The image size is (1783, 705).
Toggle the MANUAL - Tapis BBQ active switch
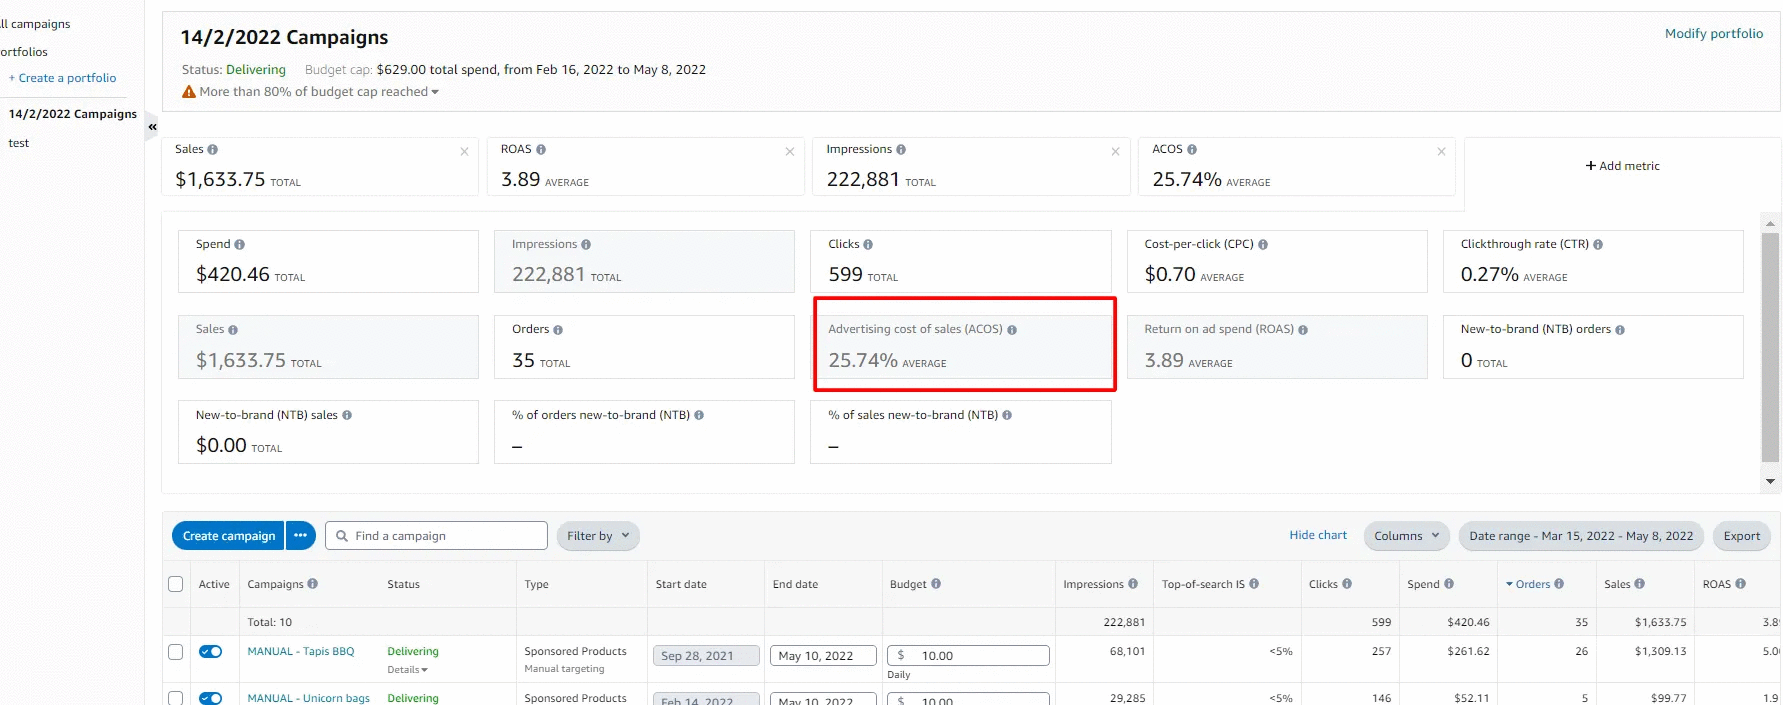click(x=211, y=652)
